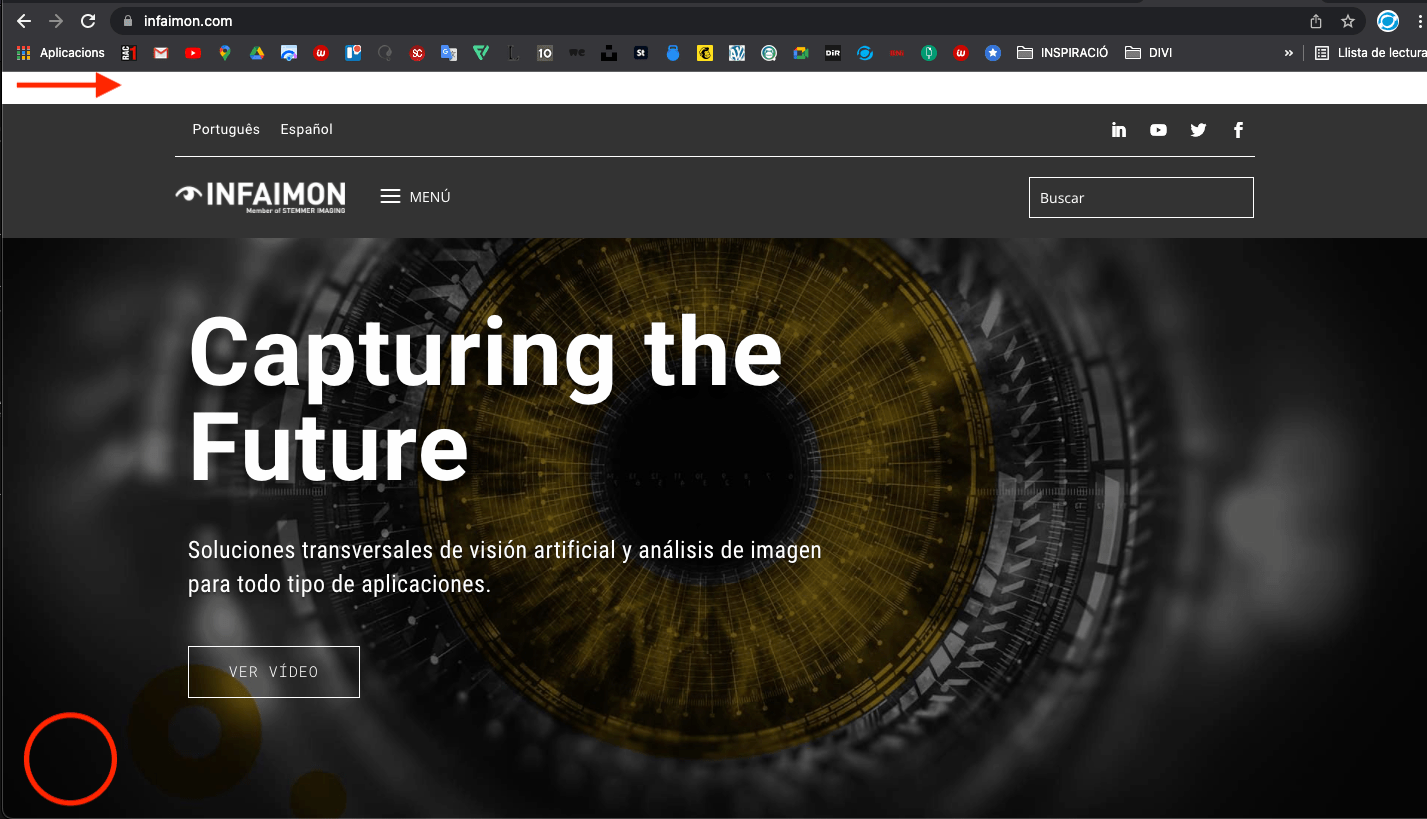
Task: Open the INSPIRACIÓ bookmarks folder
Action: (1063, 53)
